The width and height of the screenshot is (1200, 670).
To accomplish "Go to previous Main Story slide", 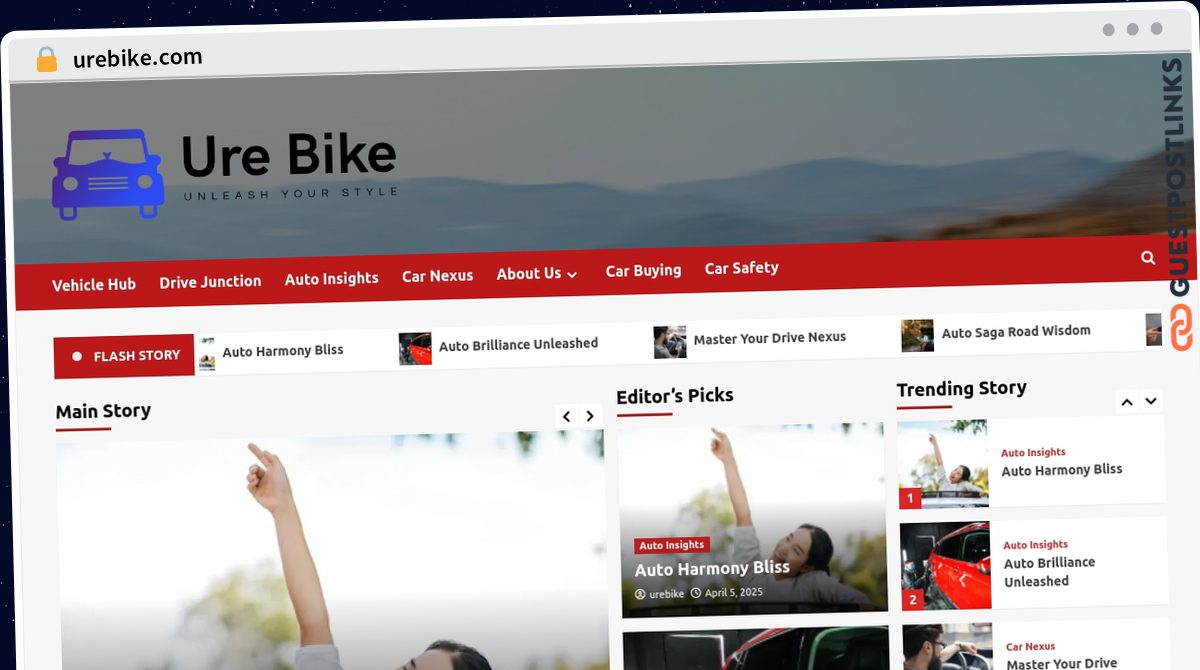I will point(567,416).
